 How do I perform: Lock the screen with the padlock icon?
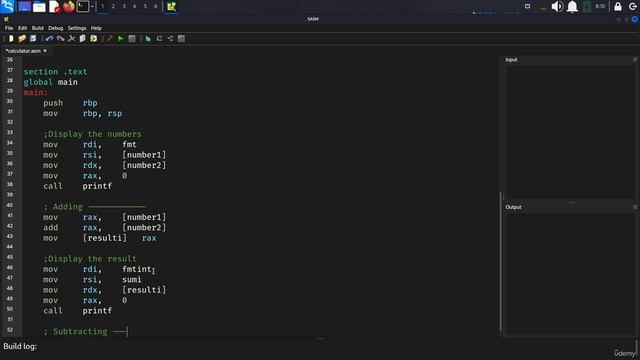point(618,6)
